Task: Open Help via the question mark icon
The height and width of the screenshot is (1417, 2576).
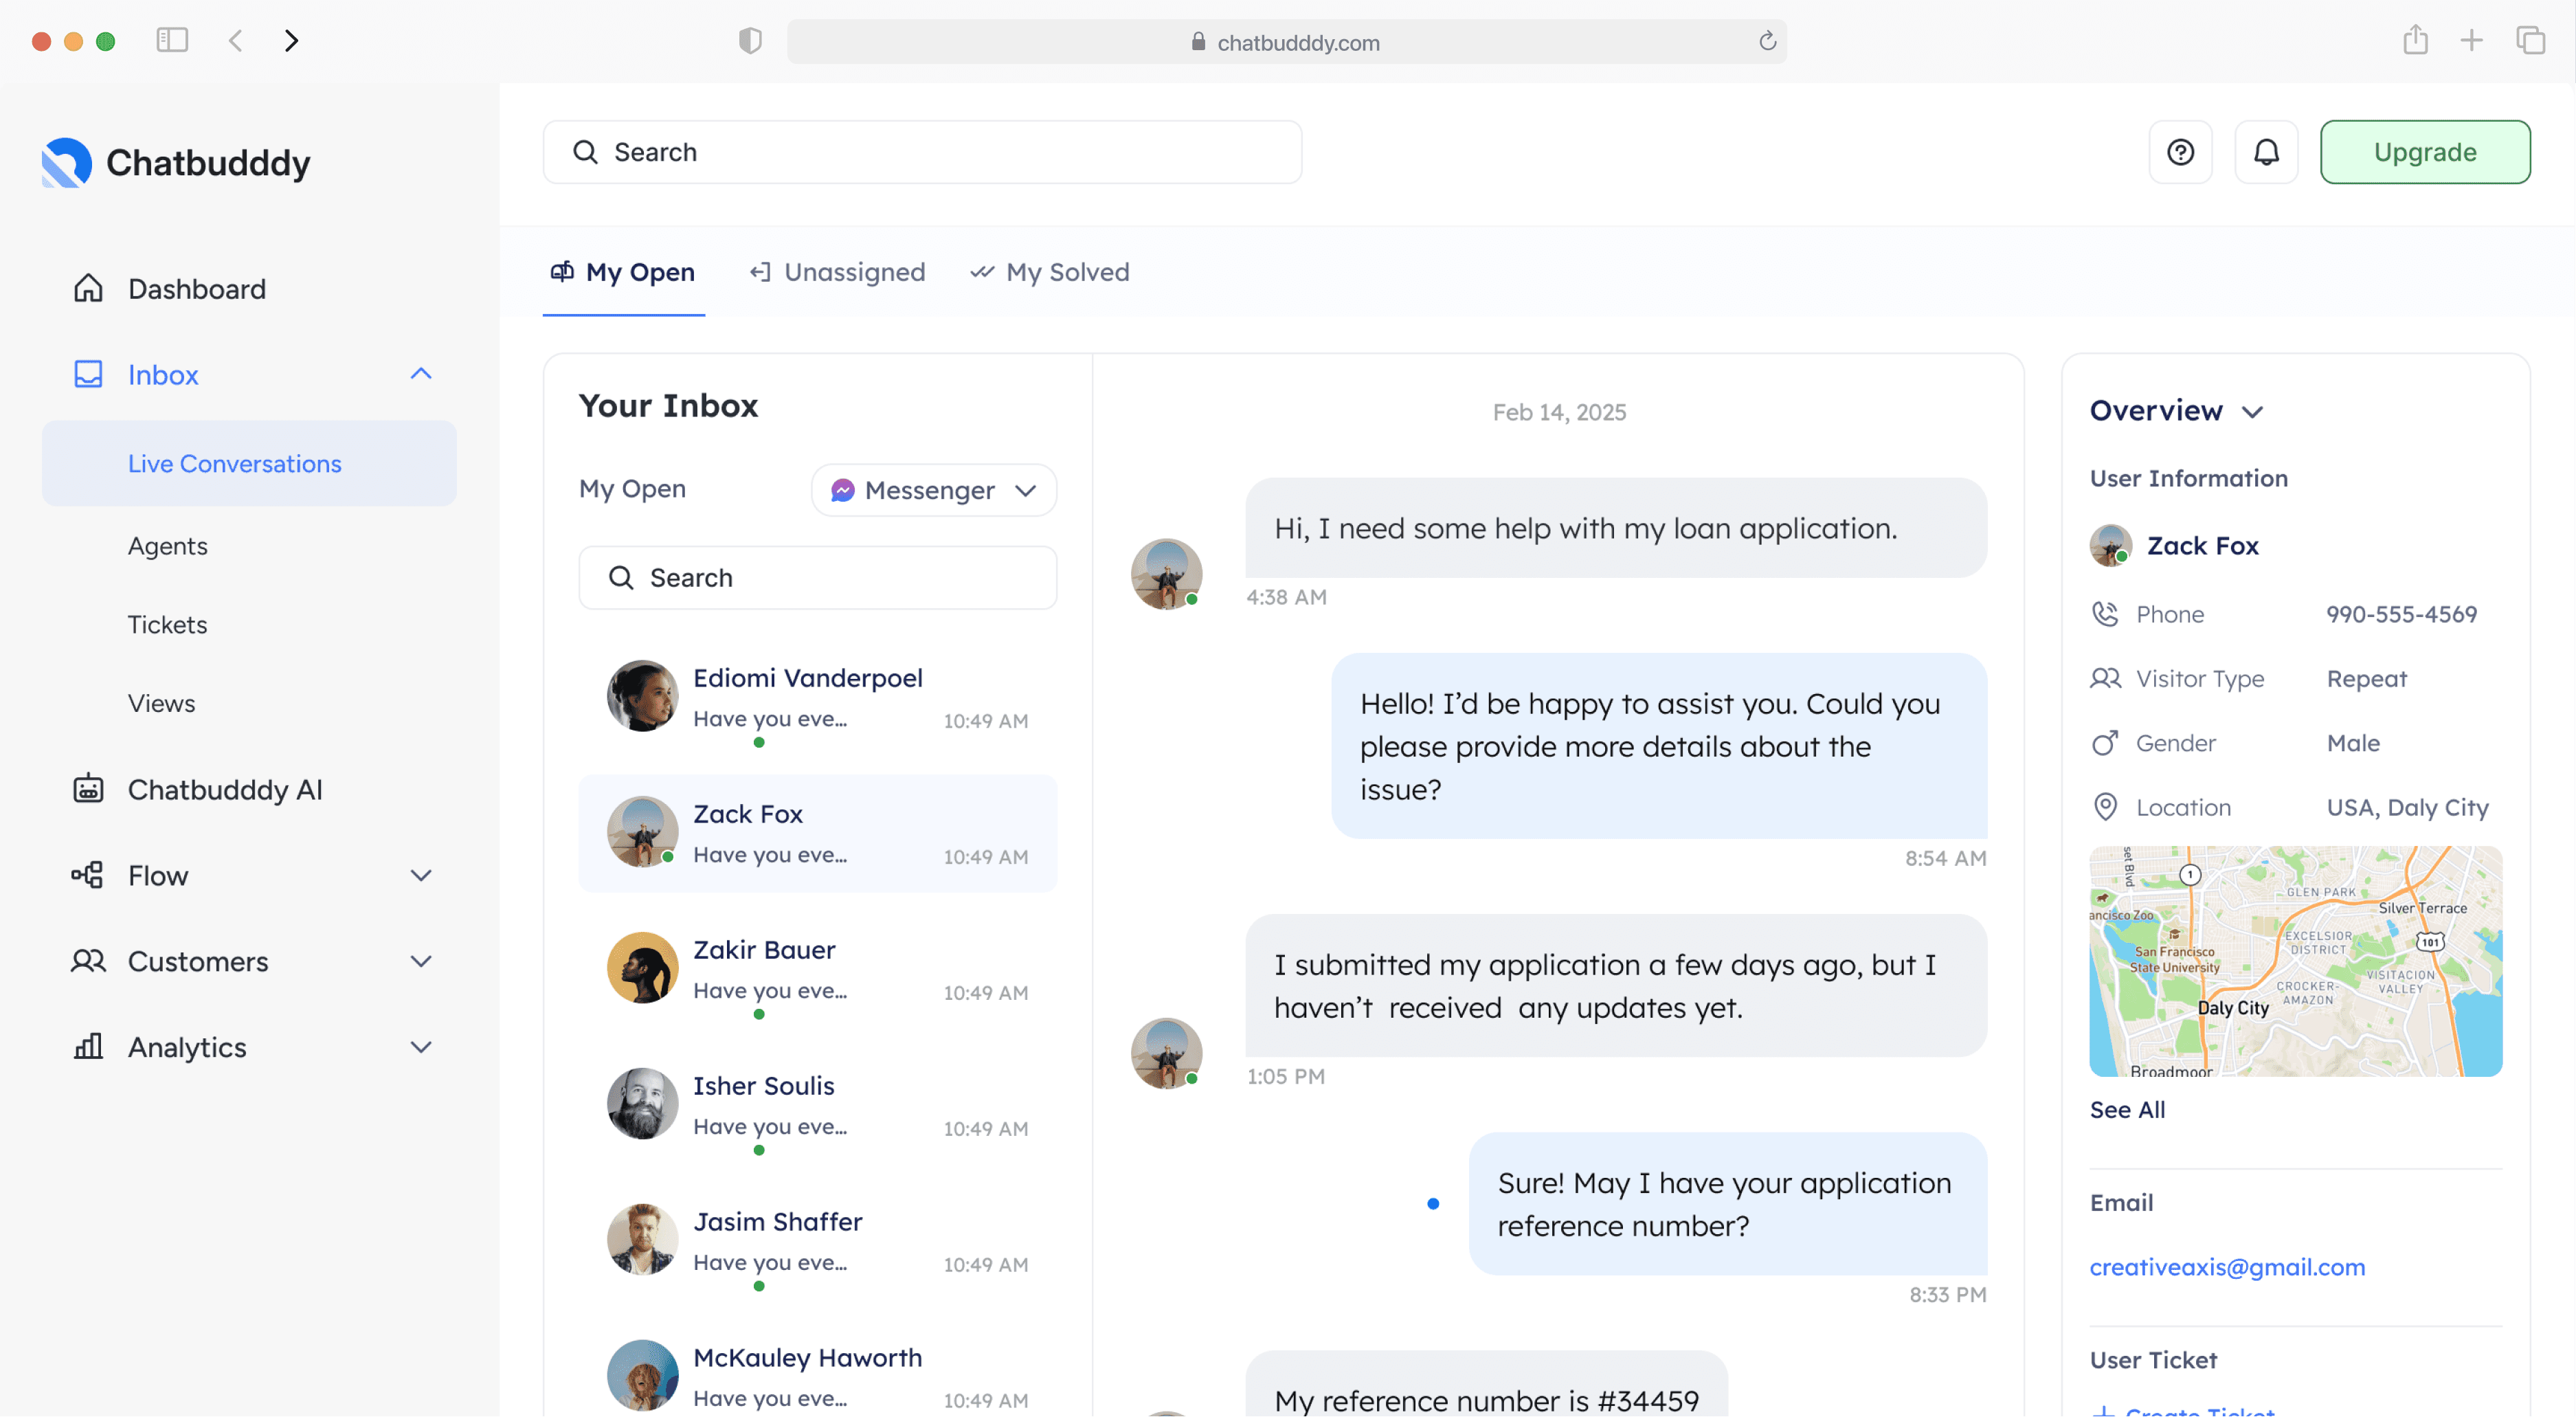Action: coord(2181,151)
